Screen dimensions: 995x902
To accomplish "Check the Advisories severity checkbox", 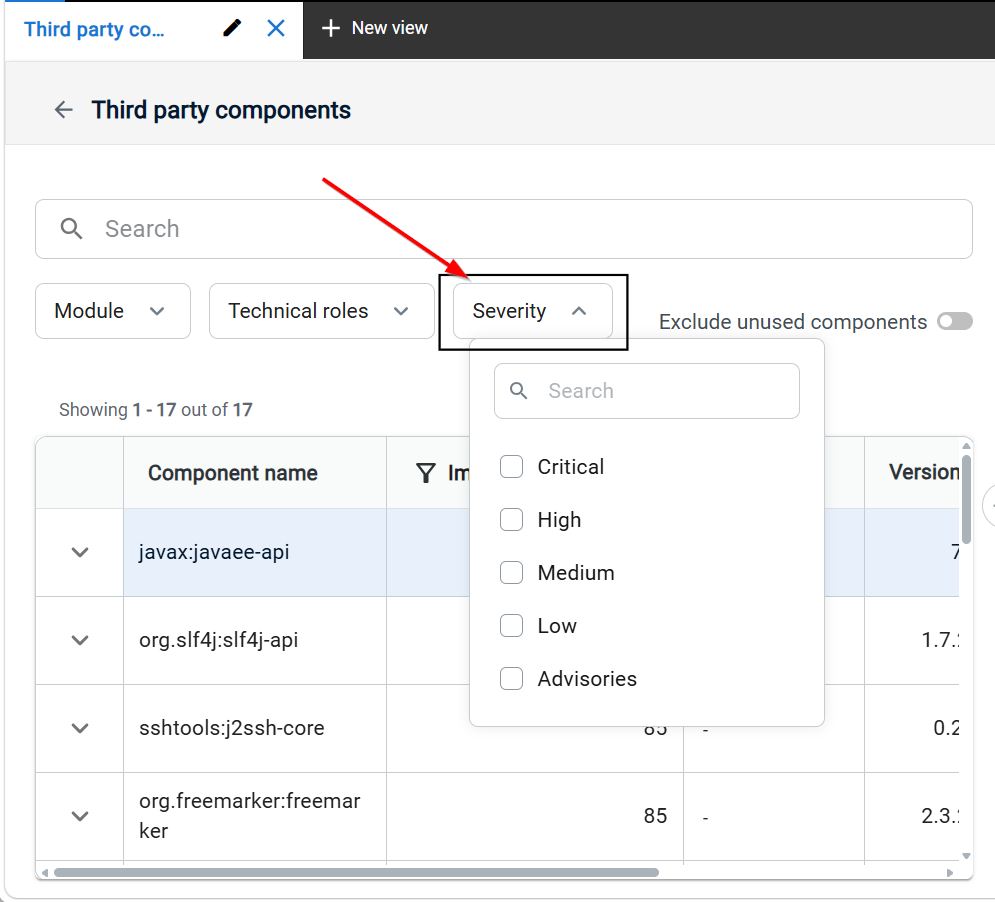I will [x=511, y=679].
